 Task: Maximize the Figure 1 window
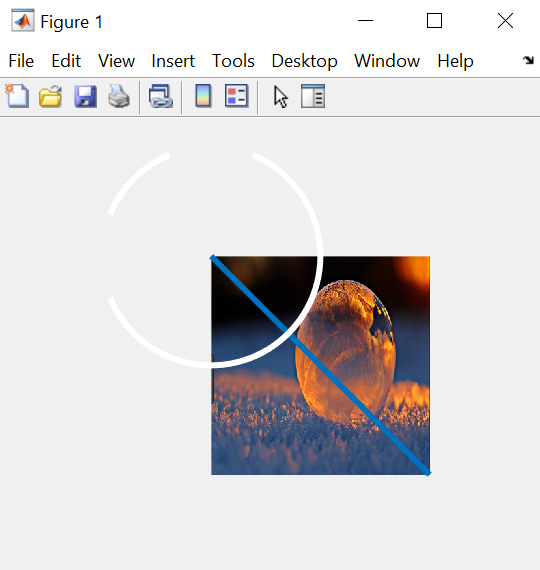tap(434, 21)
